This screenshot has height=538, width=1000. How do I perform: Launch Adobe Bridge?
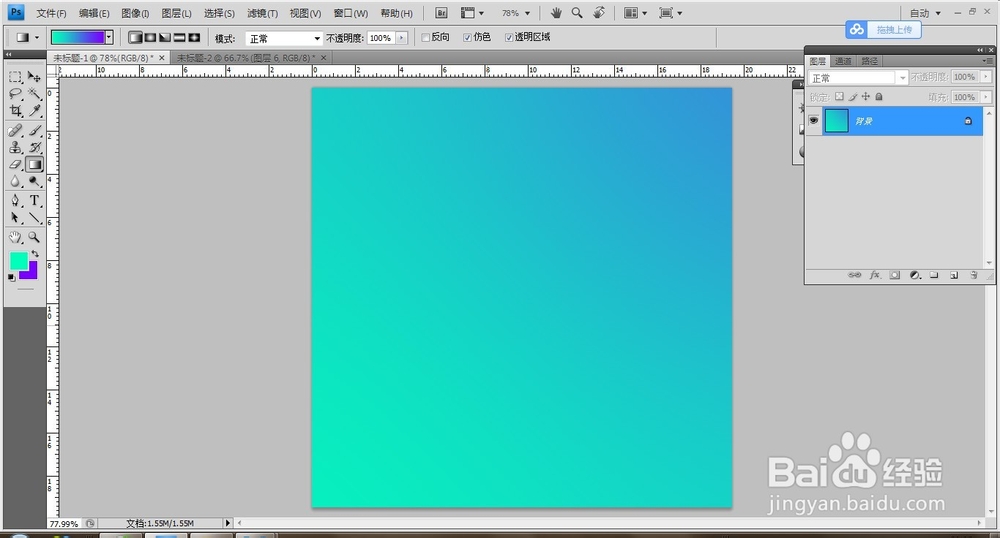[441, 13]
